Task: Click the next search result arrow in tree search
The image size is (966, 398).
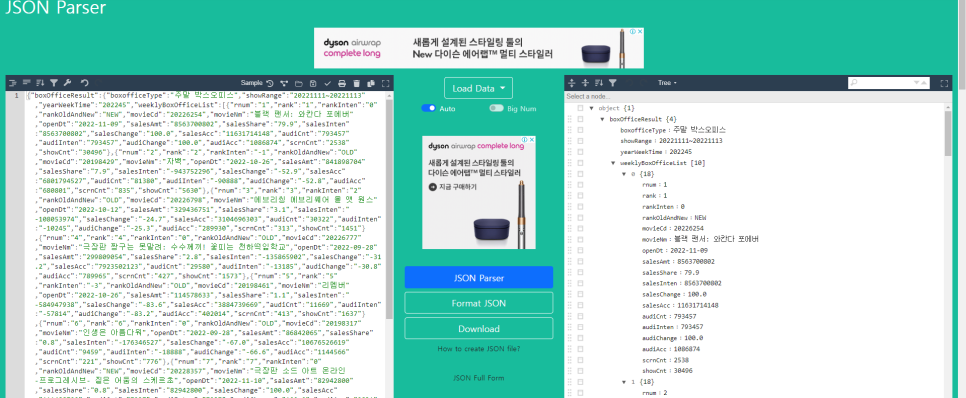Action: [x=917, y=83]
